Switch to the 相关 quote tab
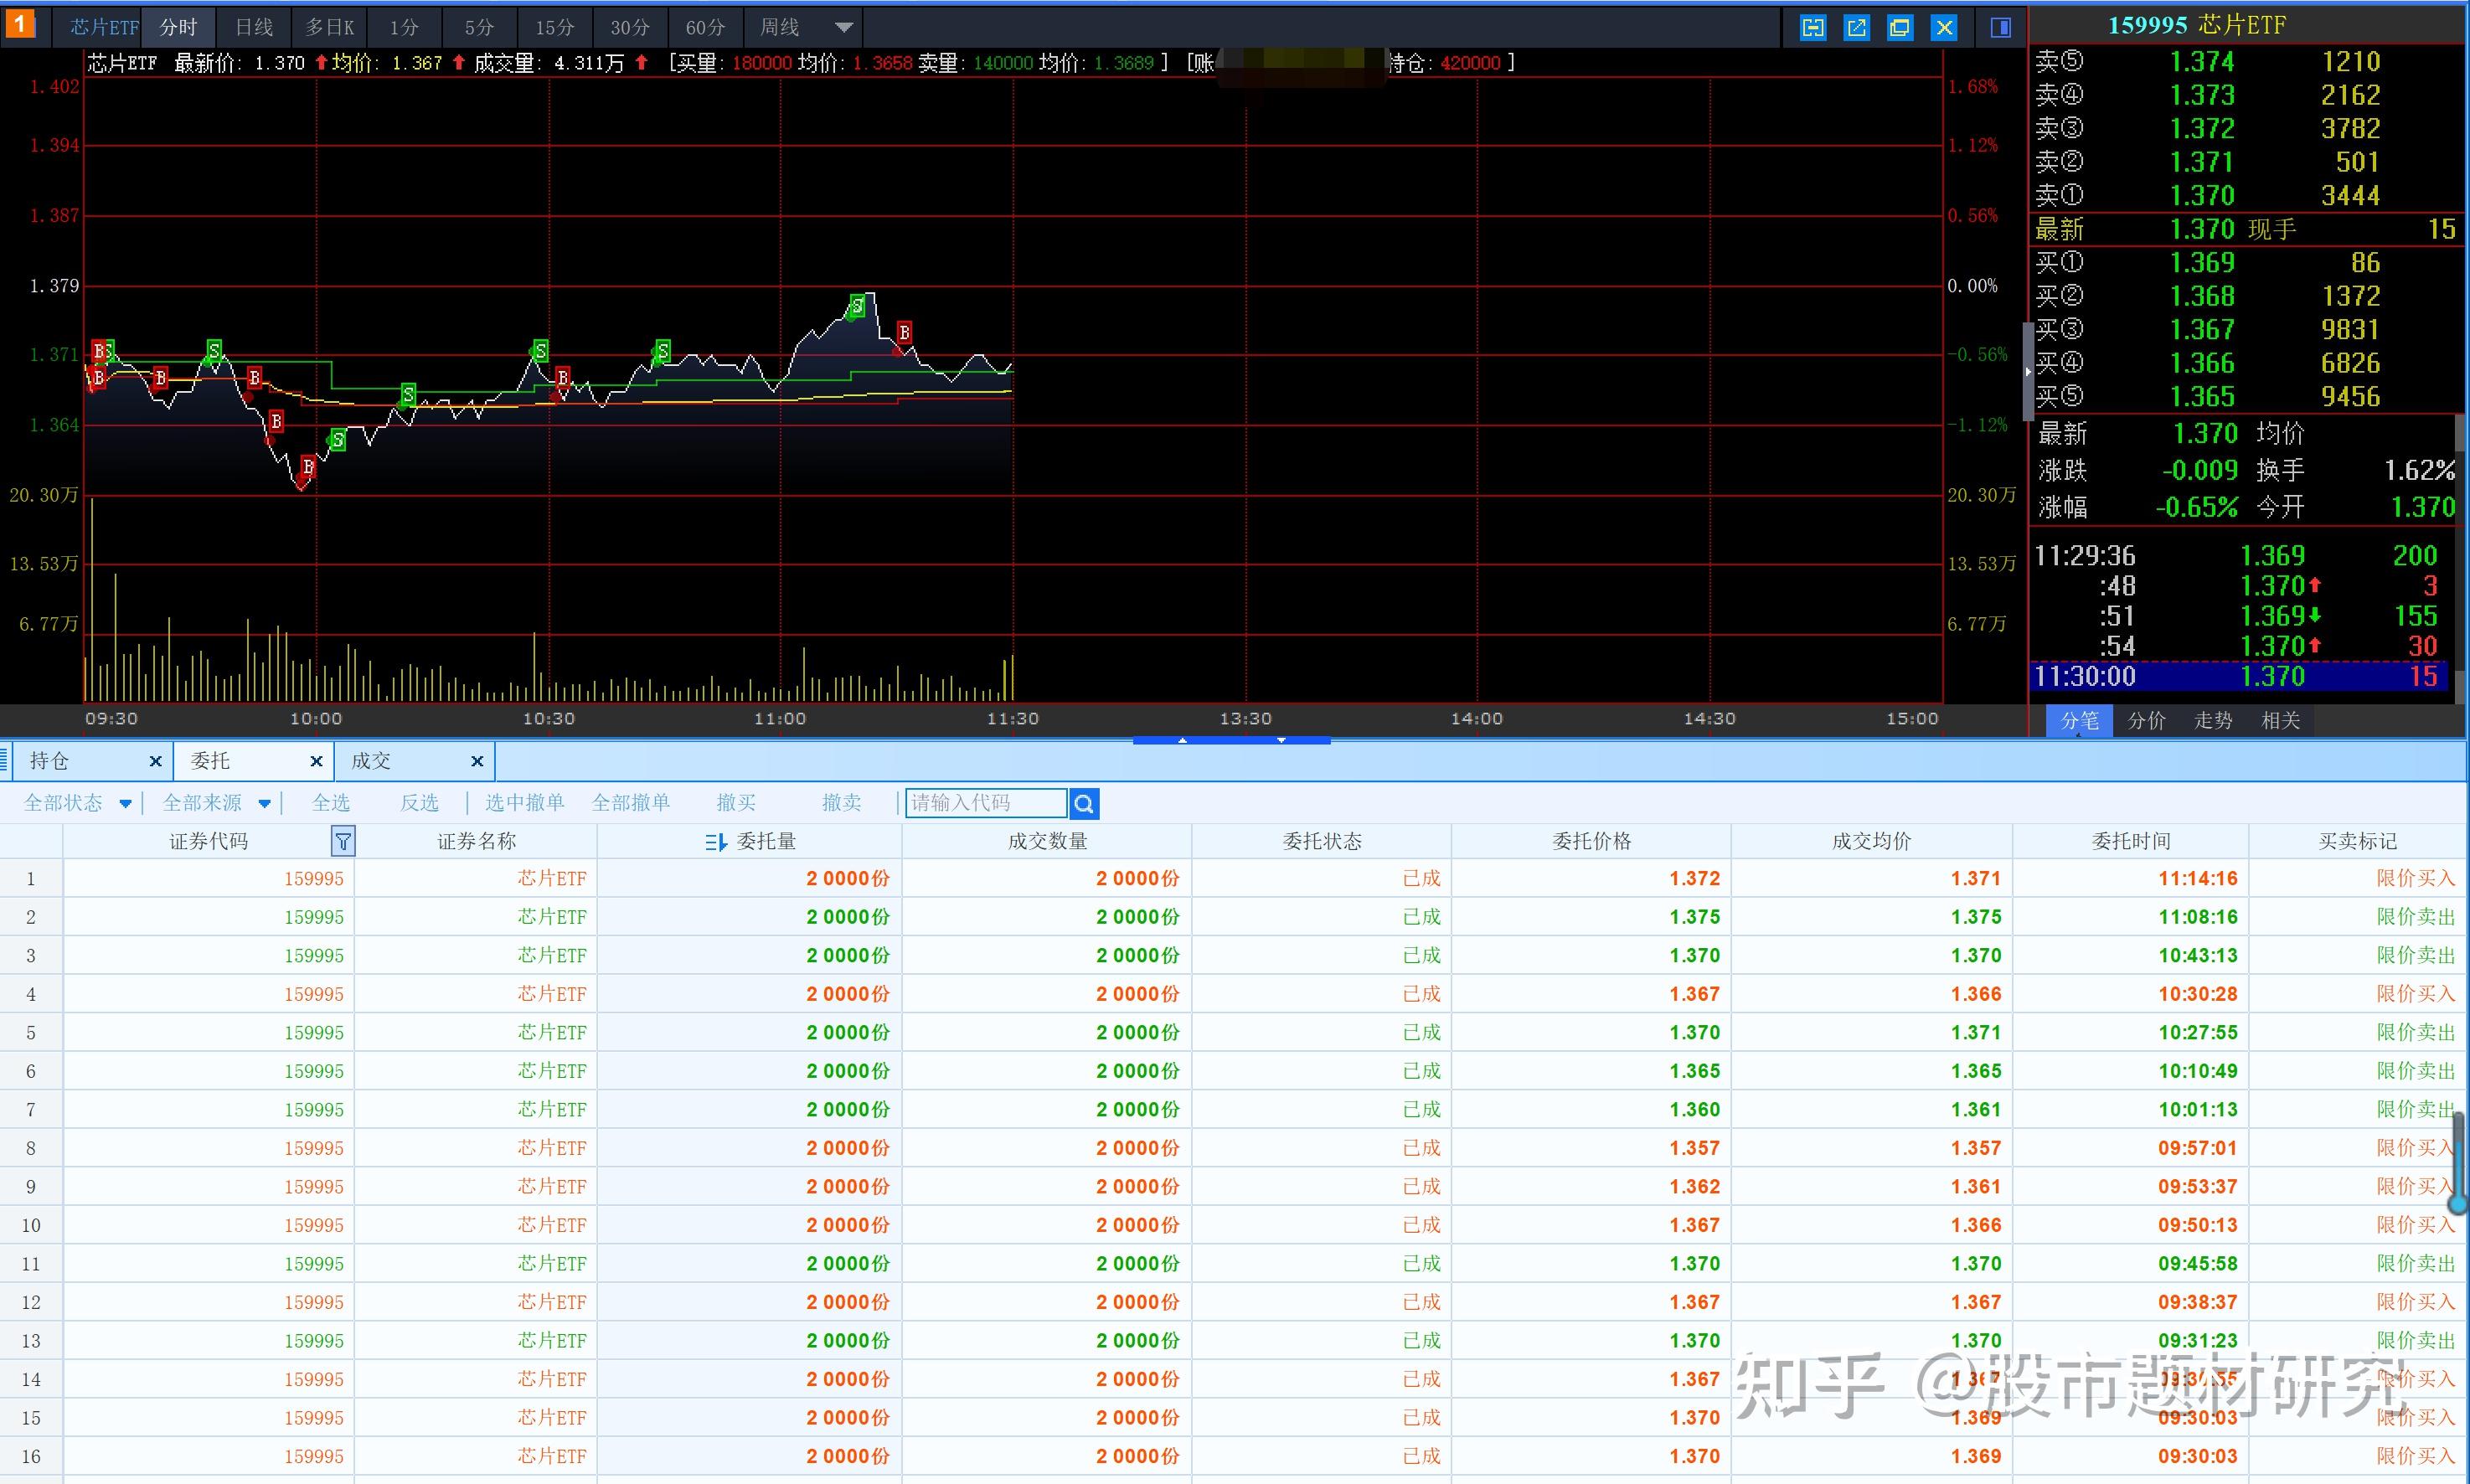The width and height of the screenshot is (2470, 1484). [2281, 720]
